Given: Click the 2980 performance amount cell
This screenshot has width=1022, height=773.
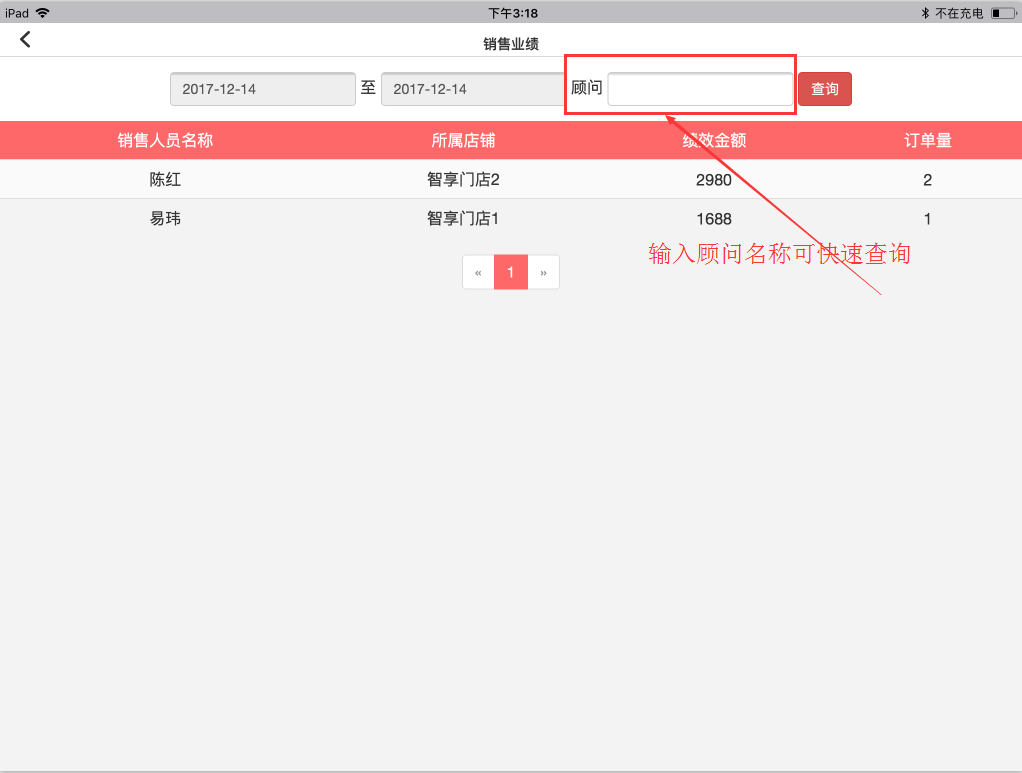Looking at the screenshot, I should 714,180.
